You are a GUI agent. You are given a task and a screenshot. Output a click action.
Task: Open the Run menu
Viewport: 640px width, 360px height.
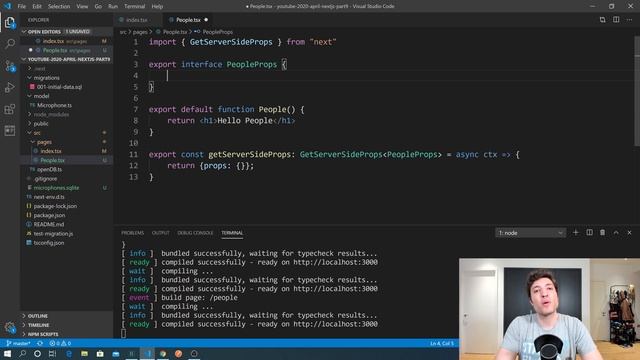coord(113,6)
